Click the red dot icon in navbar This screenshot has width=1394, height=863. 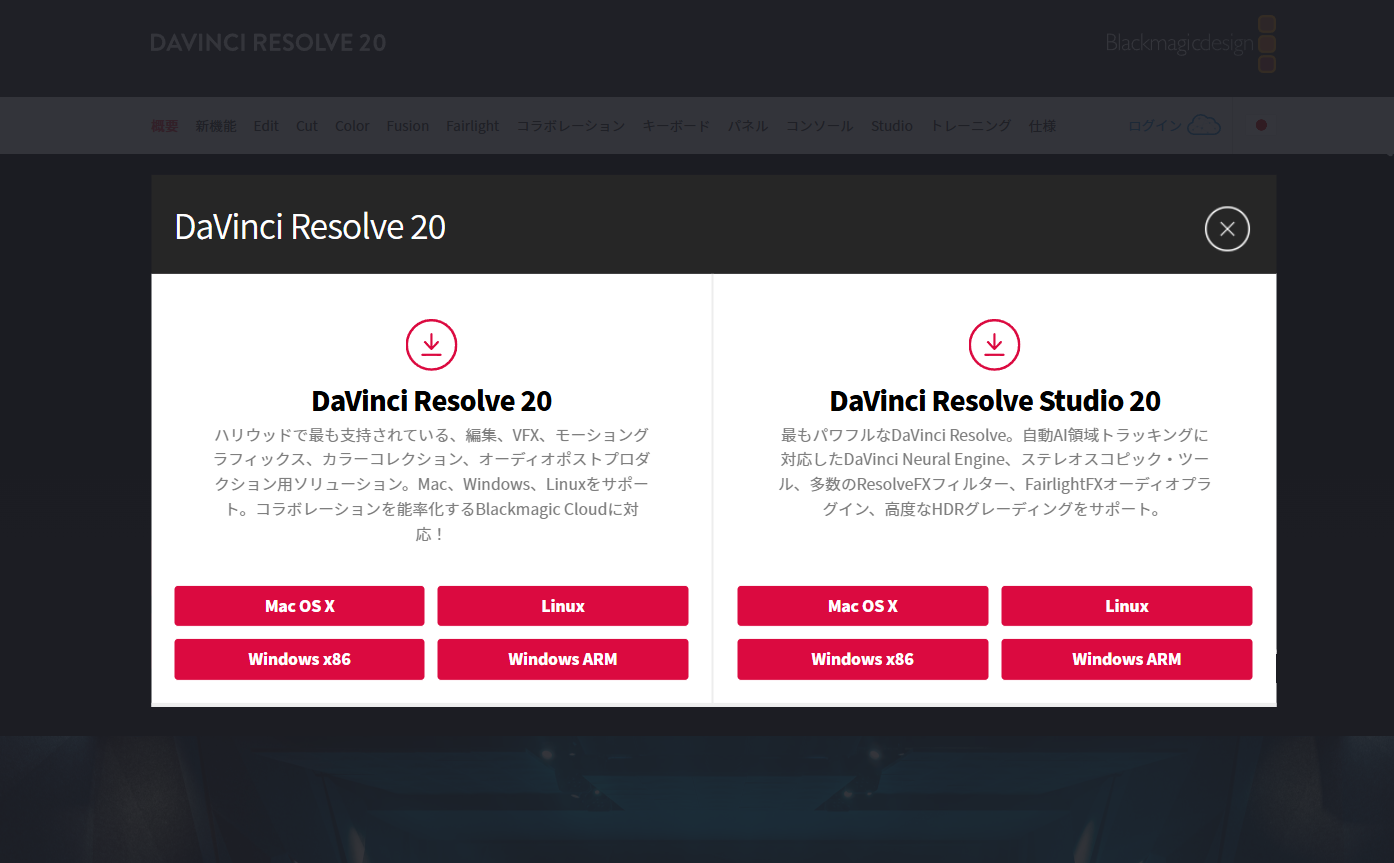[1261, 125]
